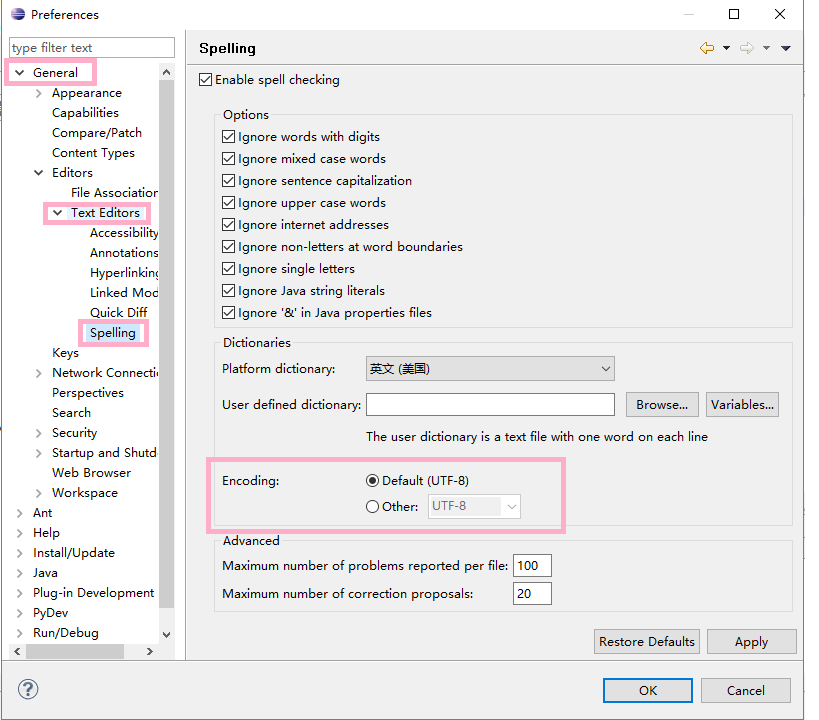Select Quick Diff in the tree

point(119,312)
